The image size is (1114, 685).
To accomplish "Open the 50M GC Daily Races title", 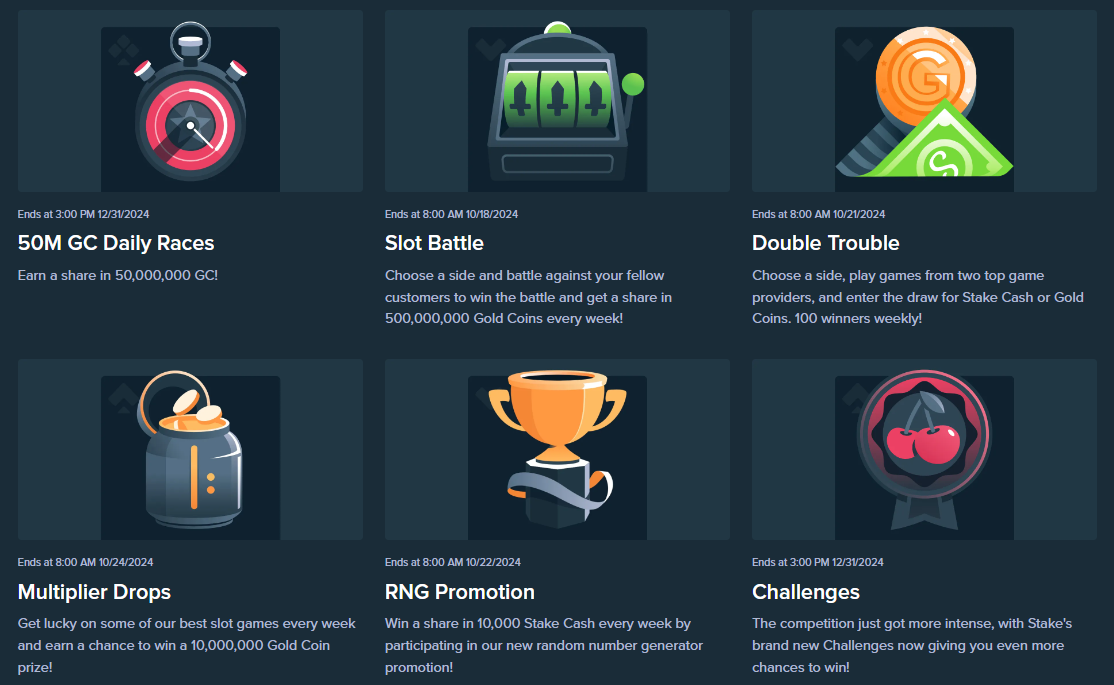I will point(116,243).
